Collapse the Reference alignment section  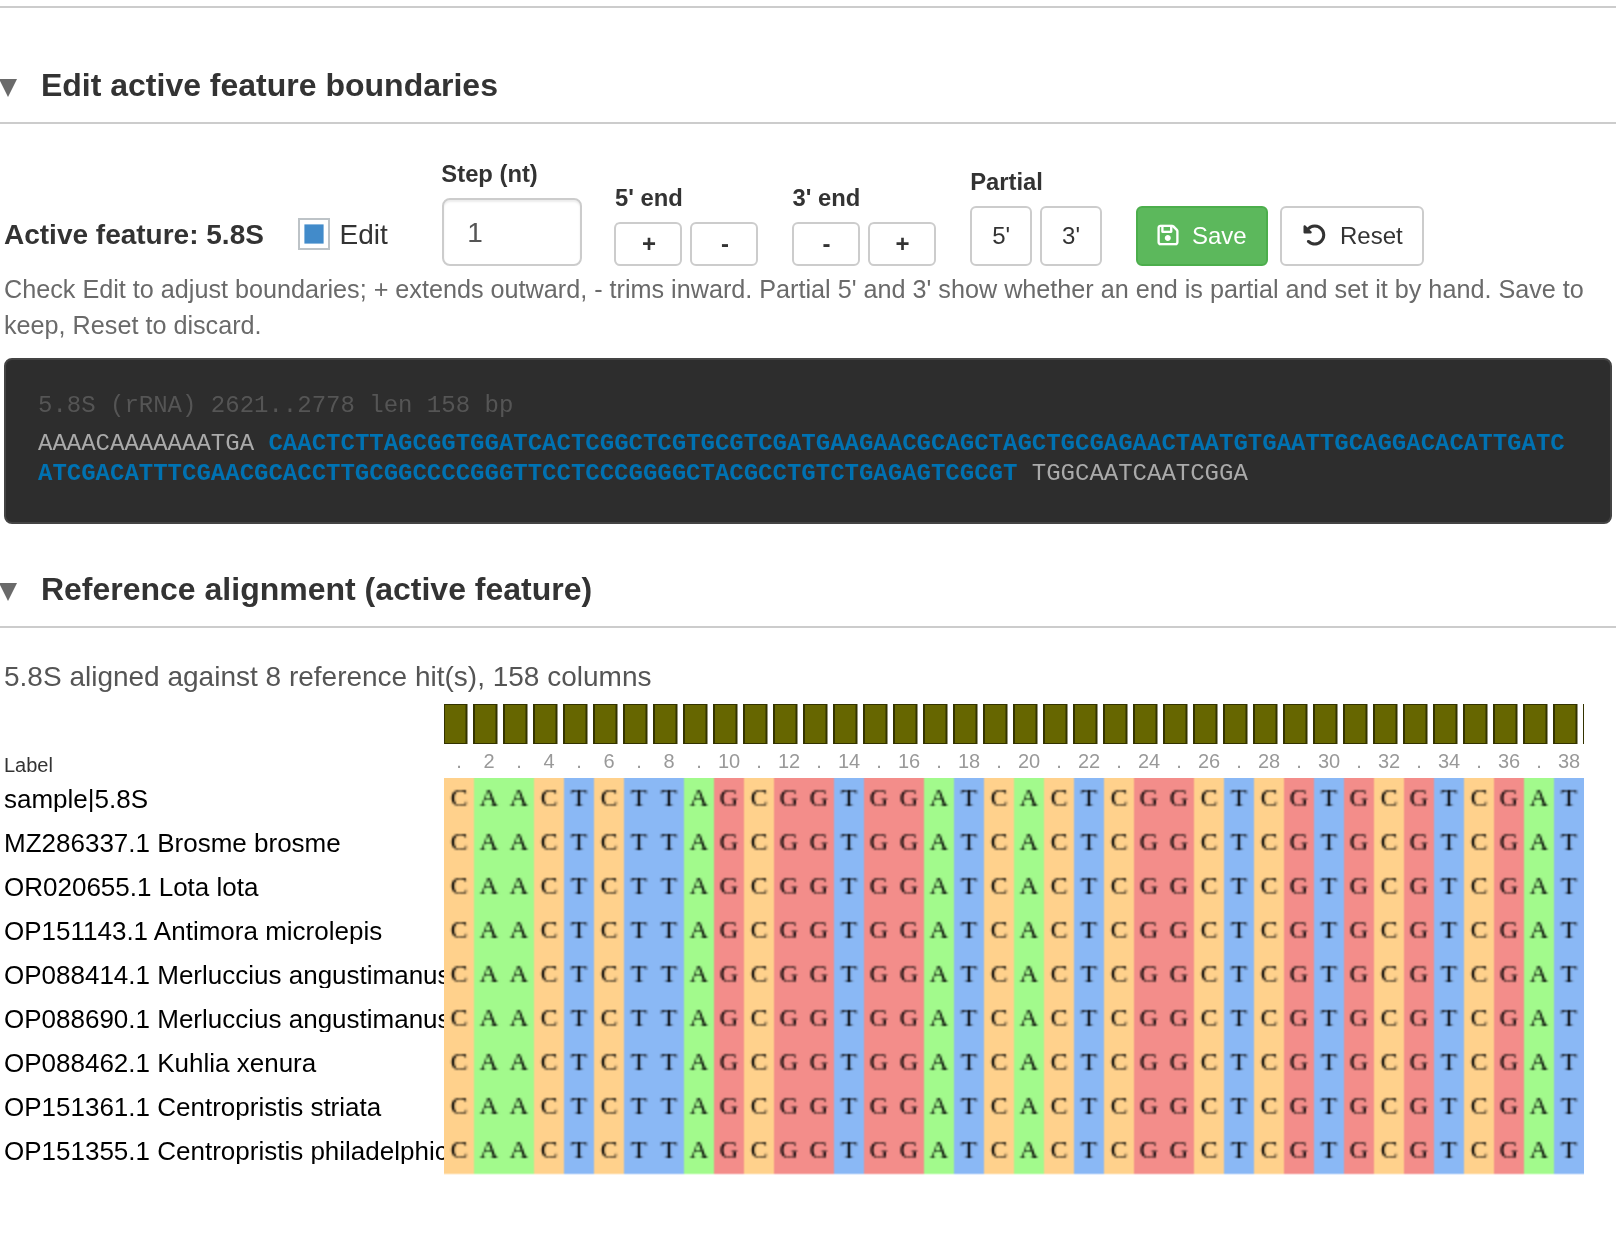(x=10, y=591)
